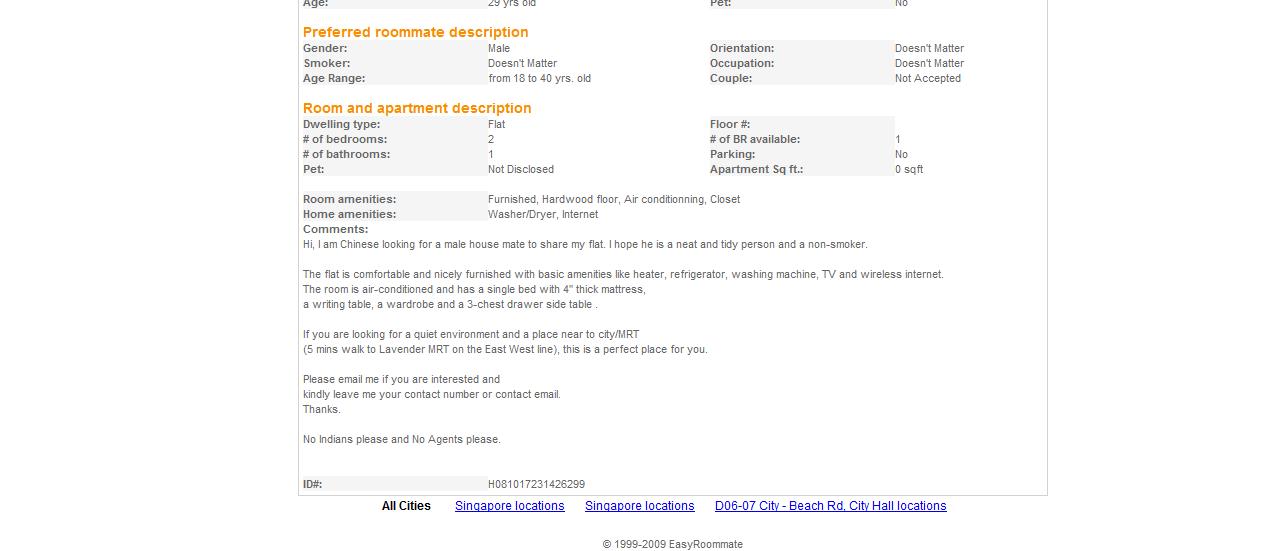Screen dimensions: 1274x551
Task: Click the Washer/Dryer, Internet home amenities value
Action: 543,214
